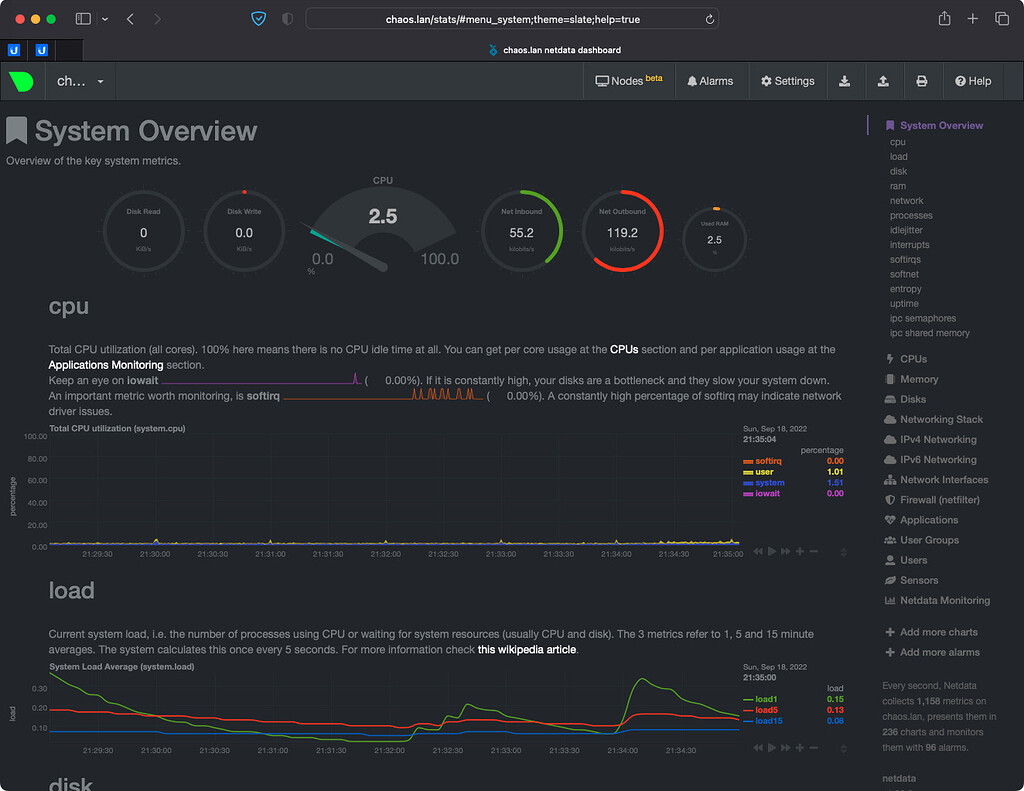Click the load chart play/reset control
The height and width of the screenshot is (791, 1024).
coord(772,748)
